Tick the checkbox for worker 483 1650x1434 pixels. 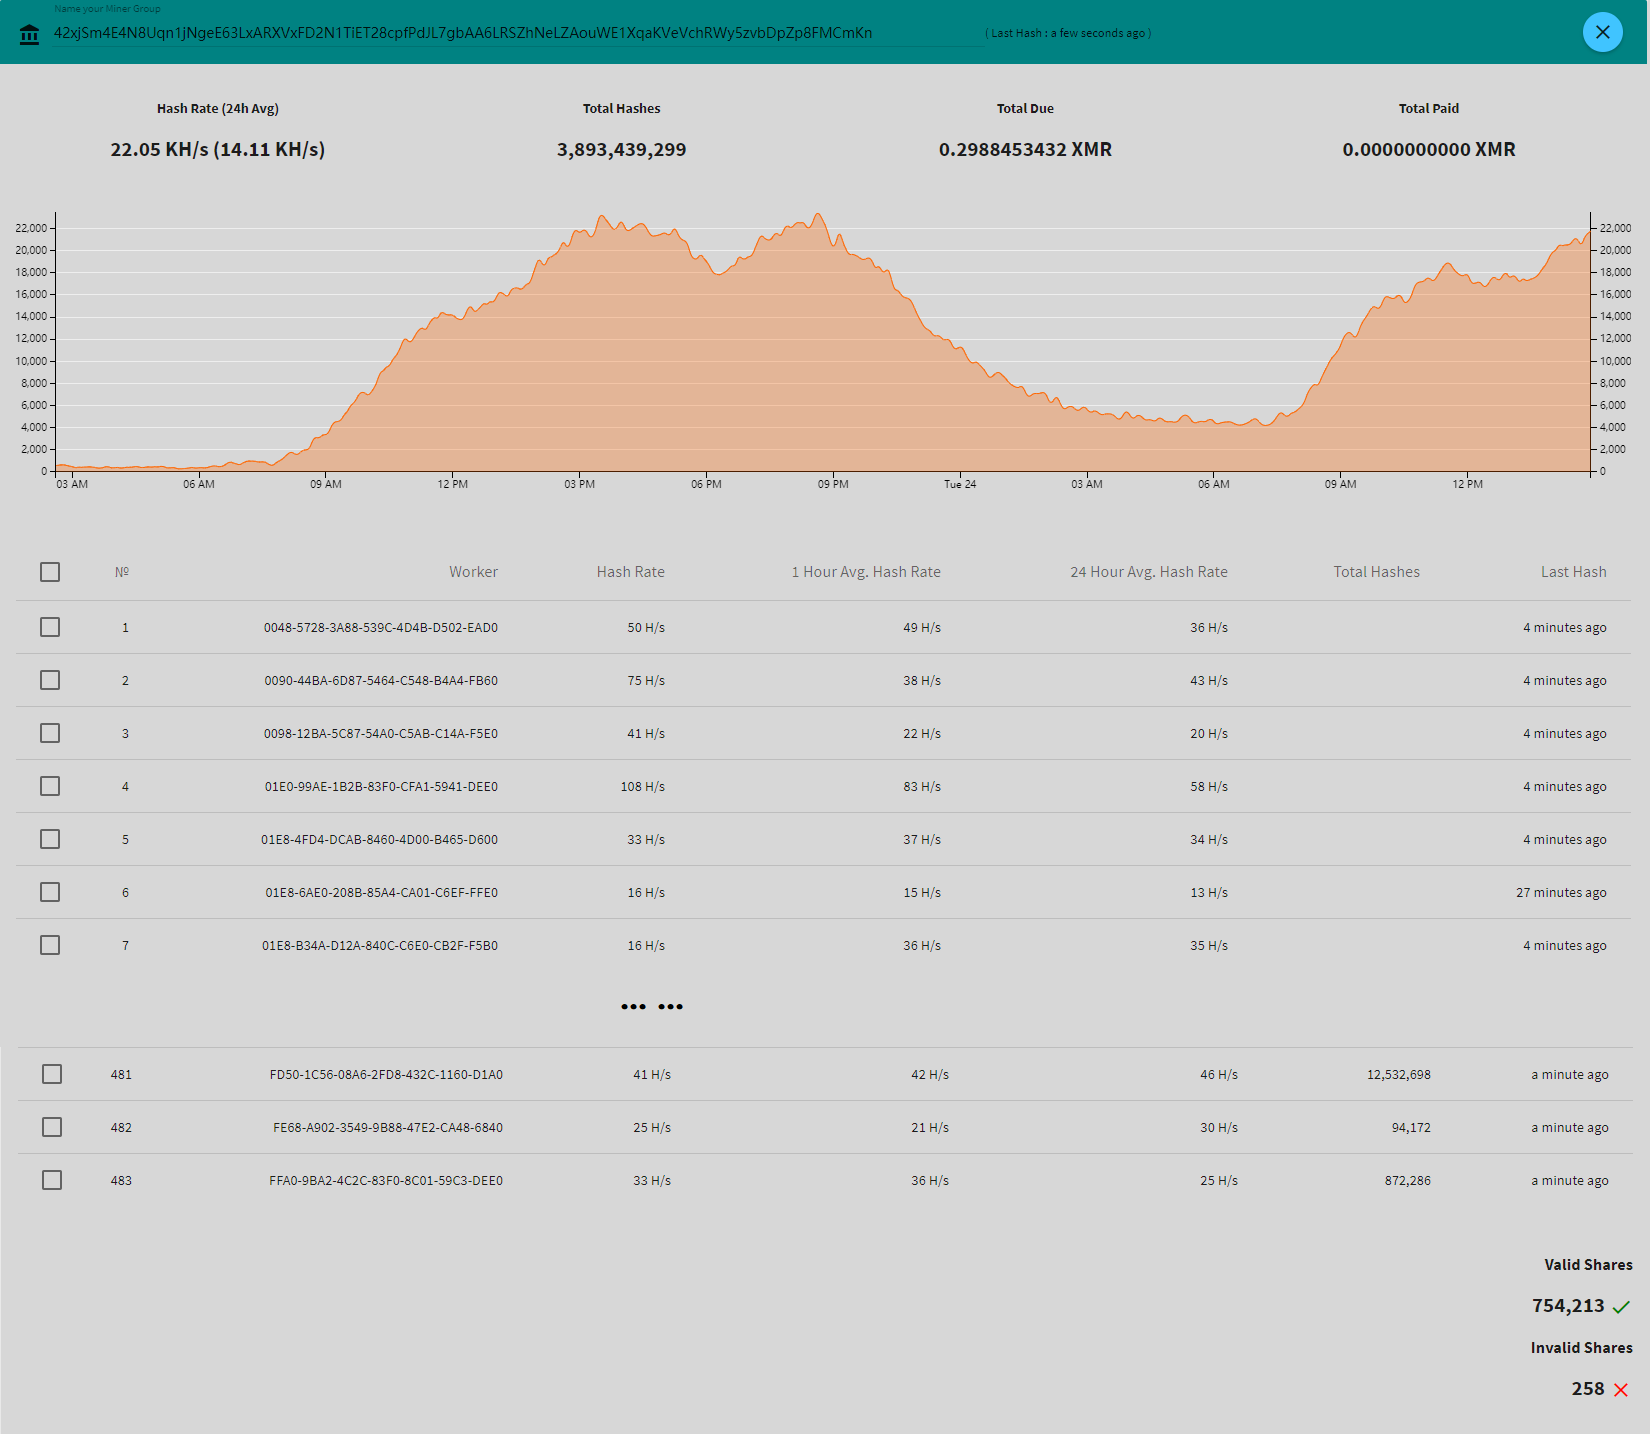point(52,1180)
